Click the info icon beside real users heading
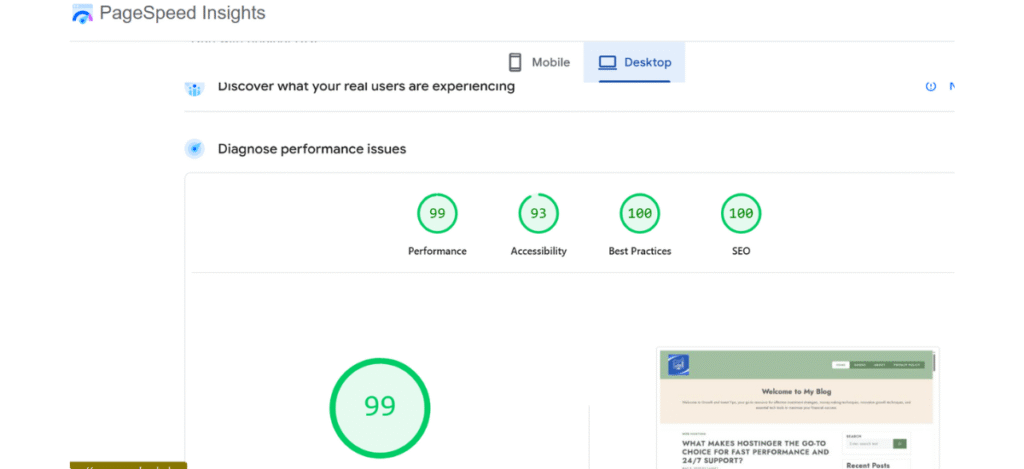This screenshot has width=1024, height=469. (x=931, y=86)
